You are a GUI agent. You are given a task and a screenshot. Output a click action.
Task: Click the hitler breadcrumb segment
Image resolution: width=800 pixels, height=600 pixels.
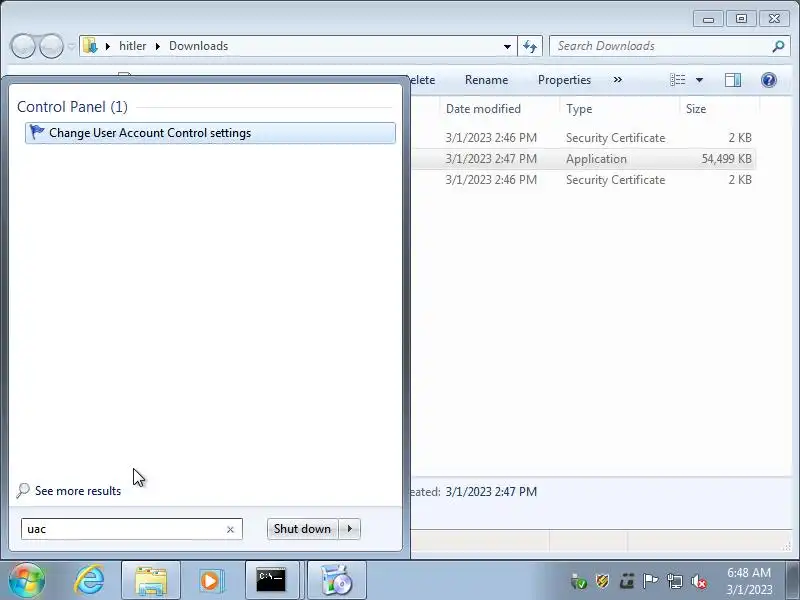click(133, 46)
